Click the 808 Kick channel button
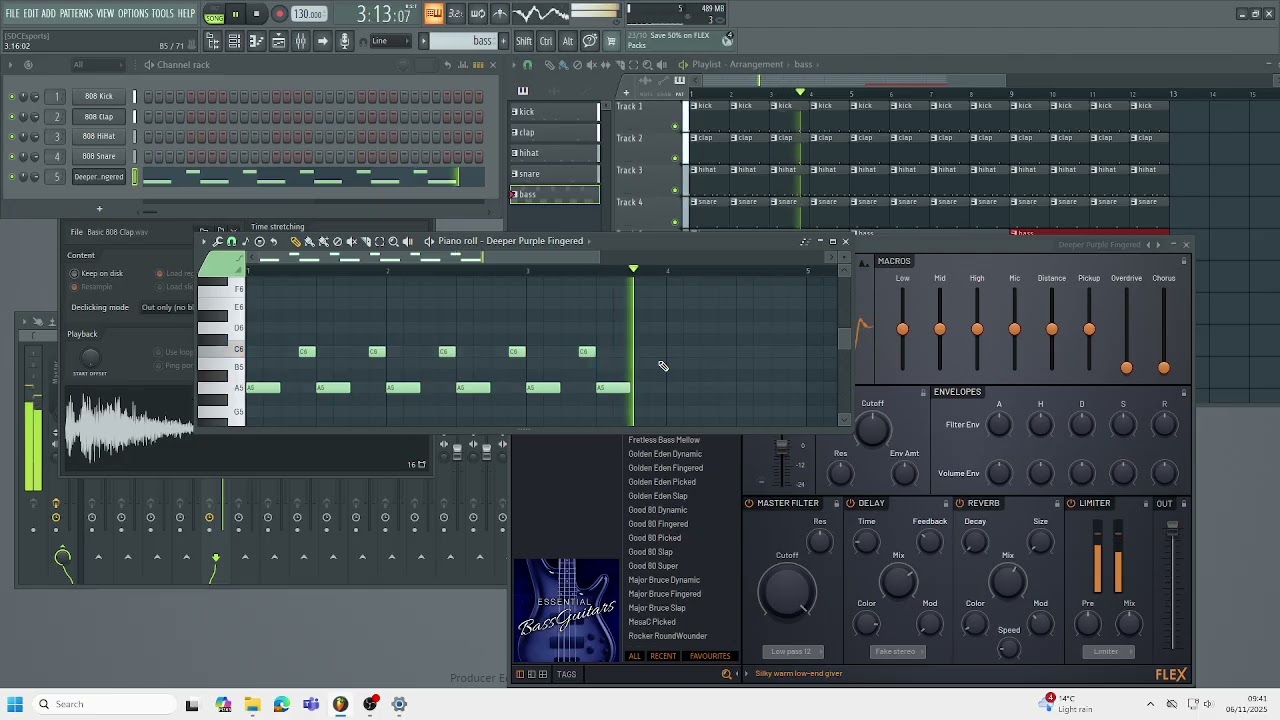The image size is (1280, 720). [x=99, y=97]
